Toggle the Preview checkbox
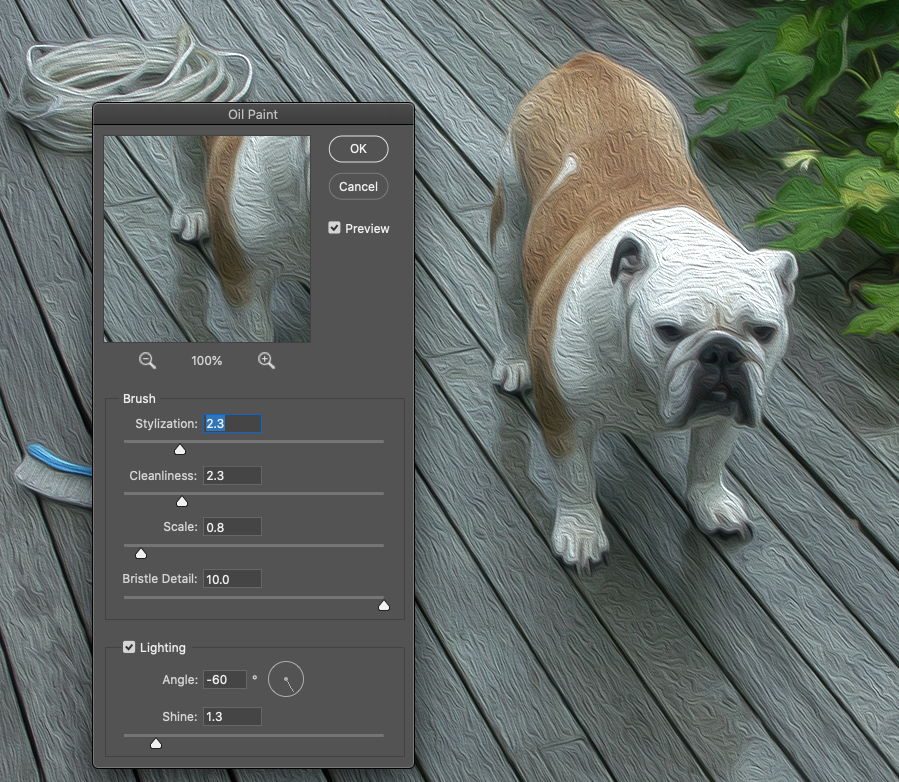Image resolution: width=899 pixels, height=782 pixels. (334, 228)
